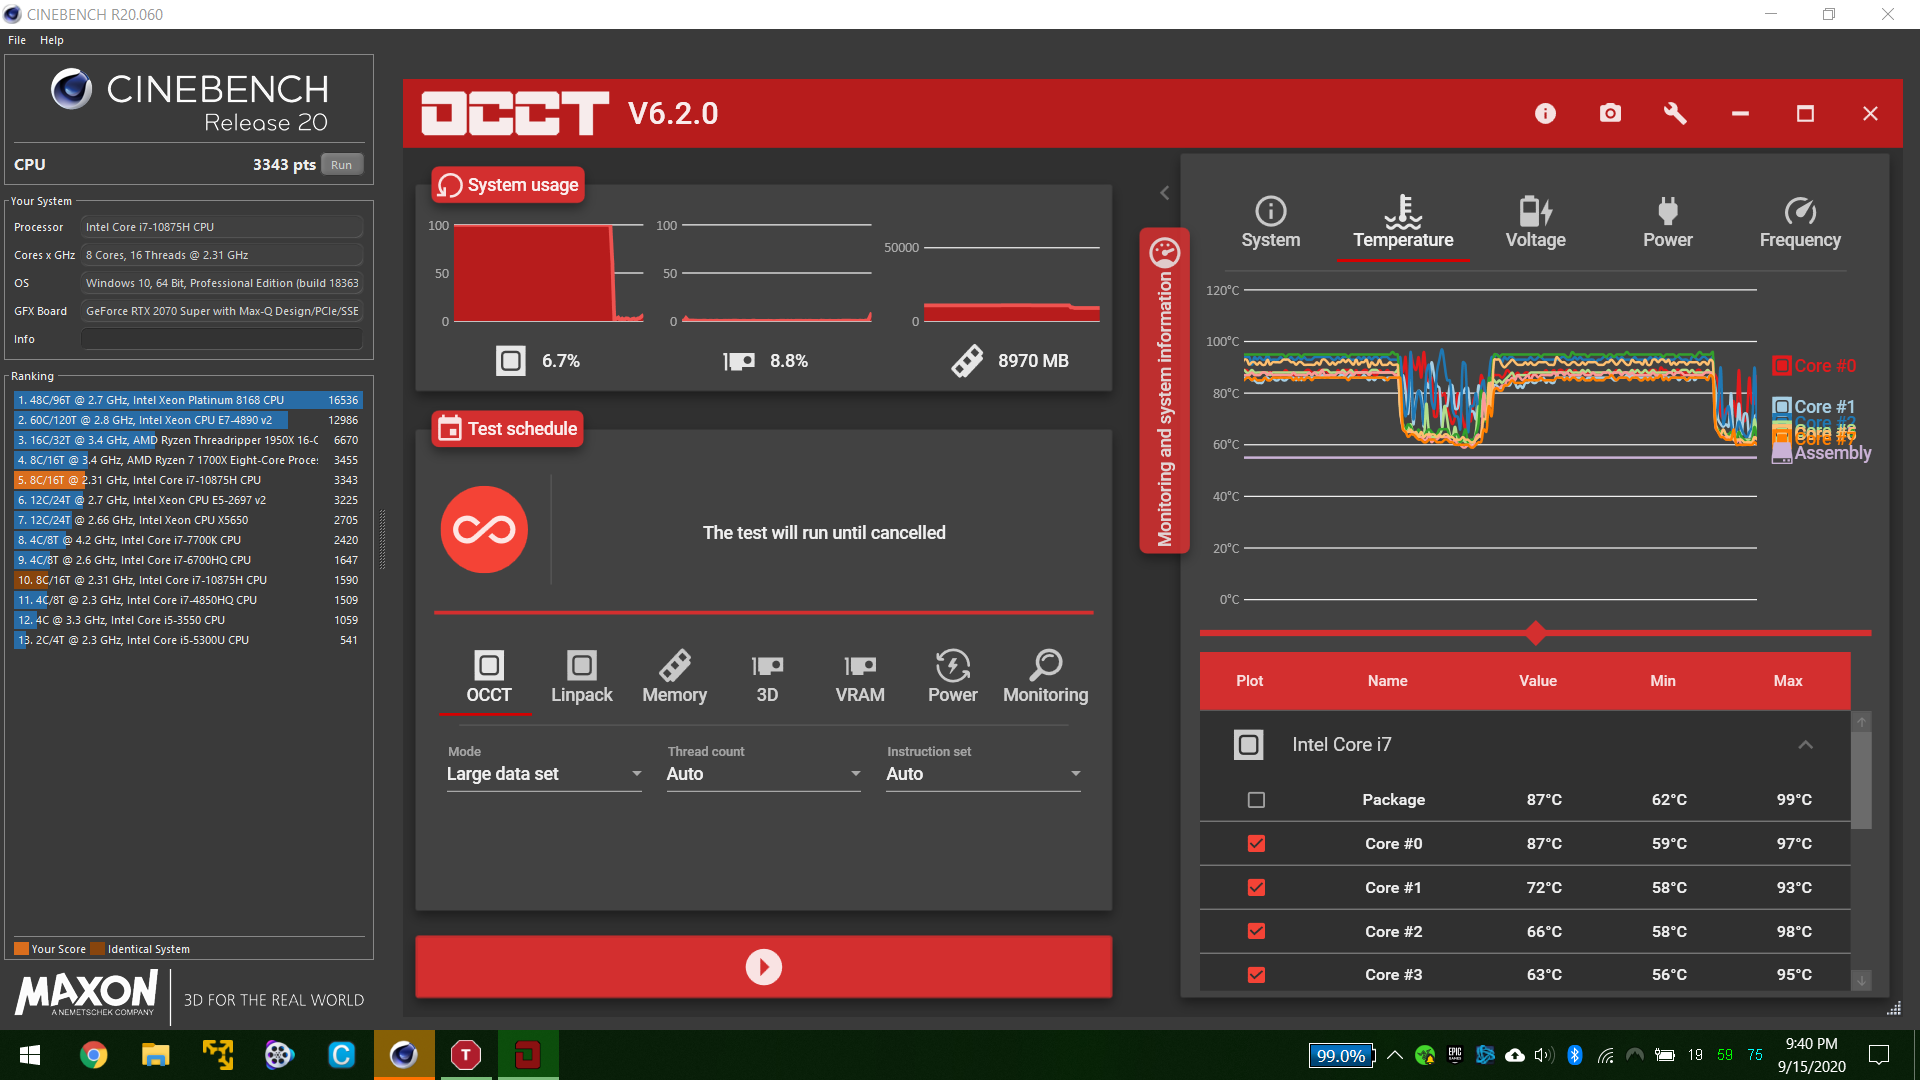Click the 99.0% battery indicator in the taskbar
The height and width of the screenshot is (1080, 1920).
(x=1340, y=1055)
